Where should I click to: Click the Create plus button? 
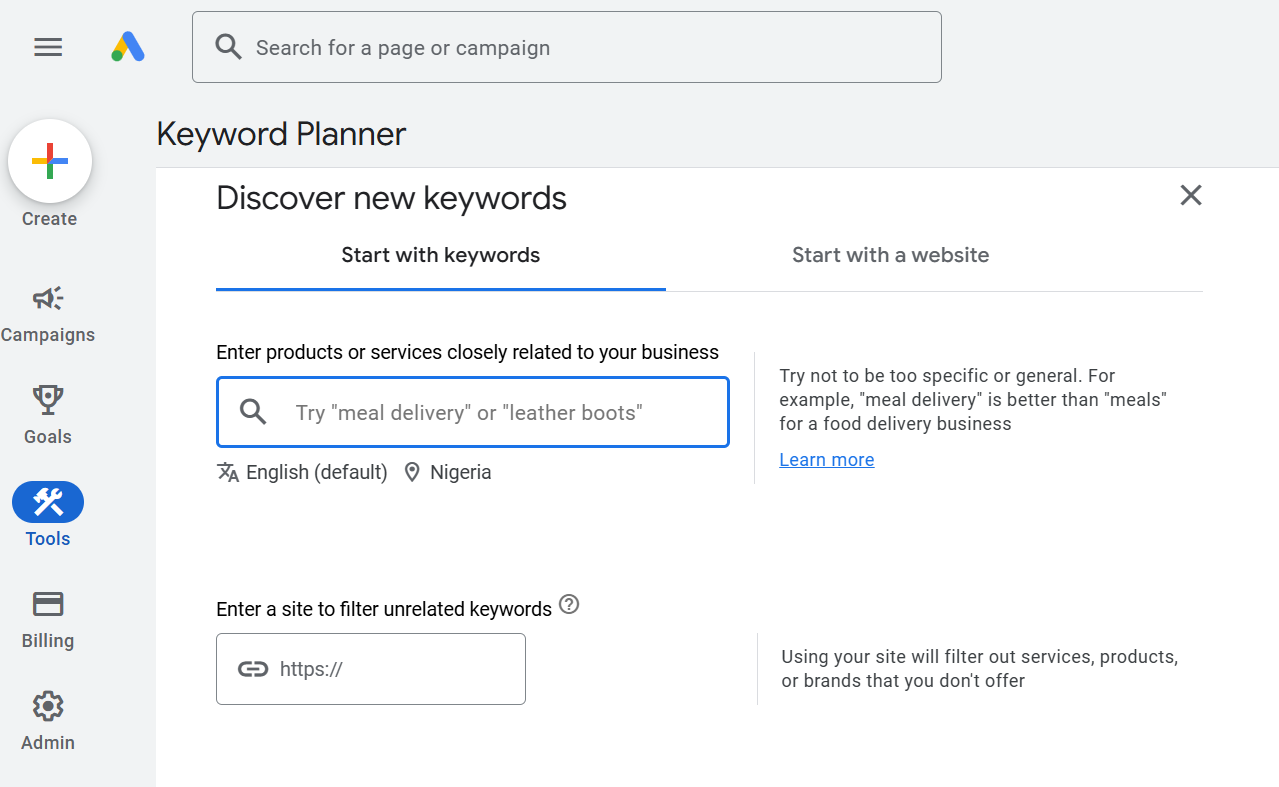point(49,161)
